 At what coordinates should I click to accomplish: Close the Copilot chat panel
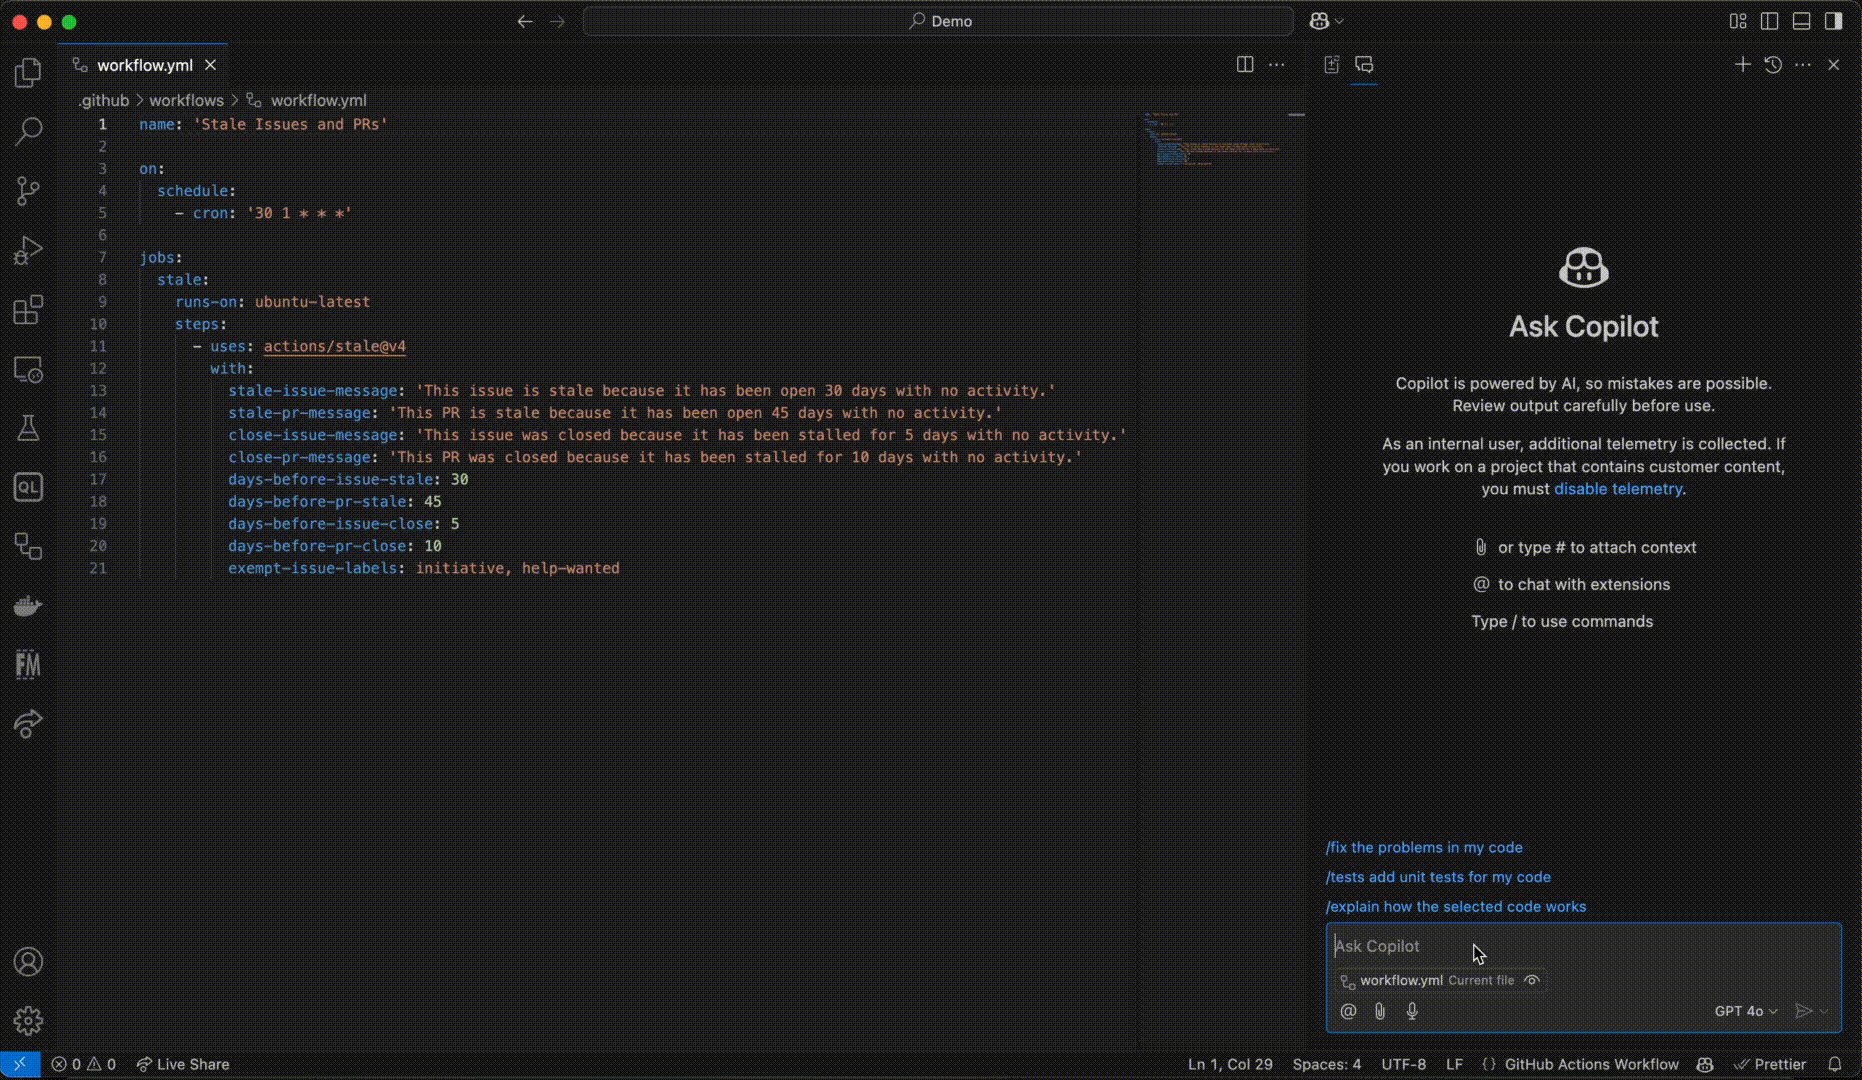[x=1834, y=64]
